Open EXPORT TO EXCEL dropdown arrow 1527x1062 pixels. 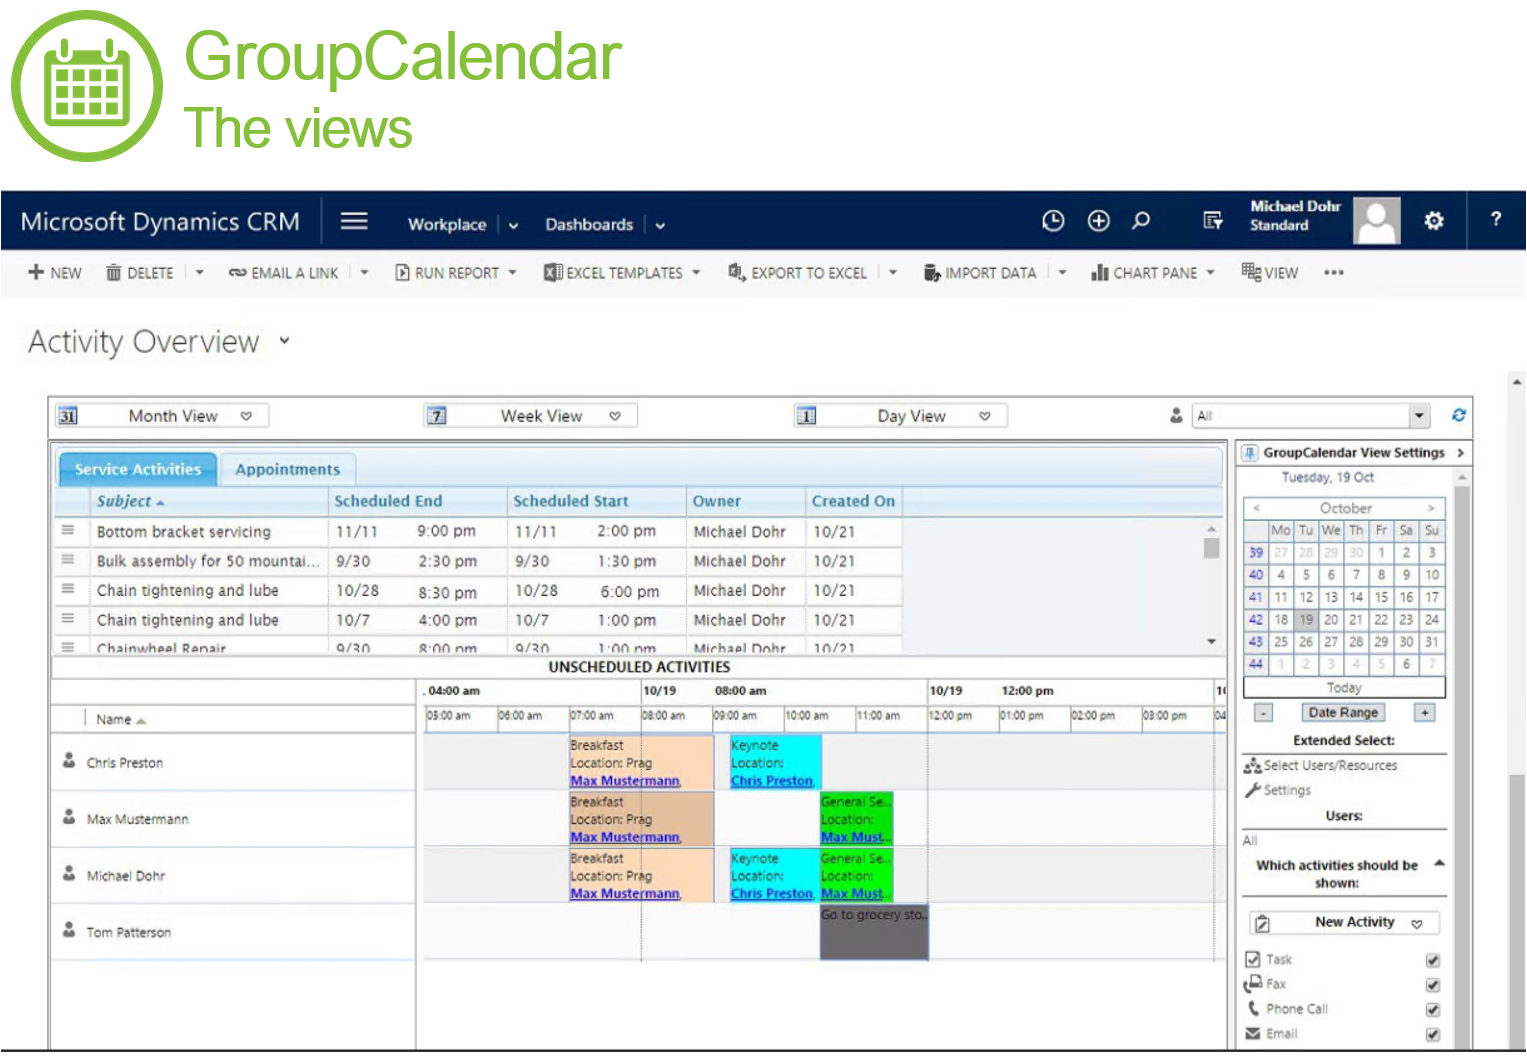(x=893, y=272)
